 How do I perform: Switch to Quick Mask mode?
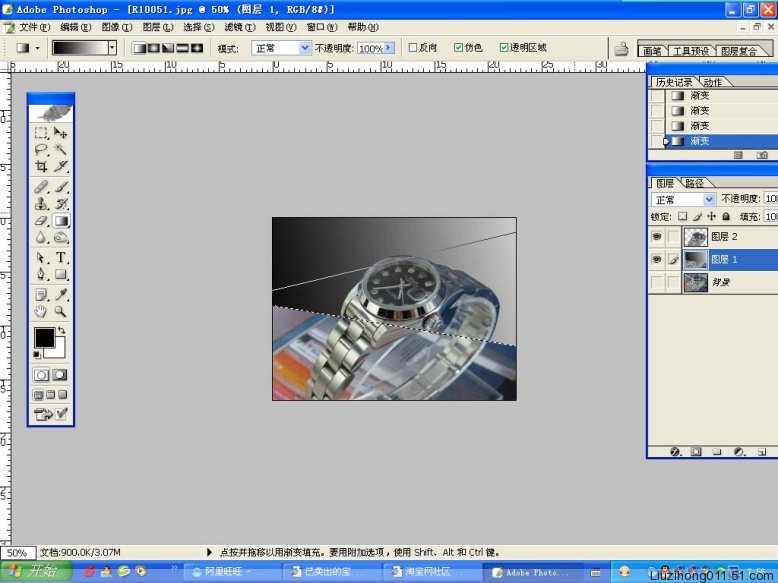60,375
